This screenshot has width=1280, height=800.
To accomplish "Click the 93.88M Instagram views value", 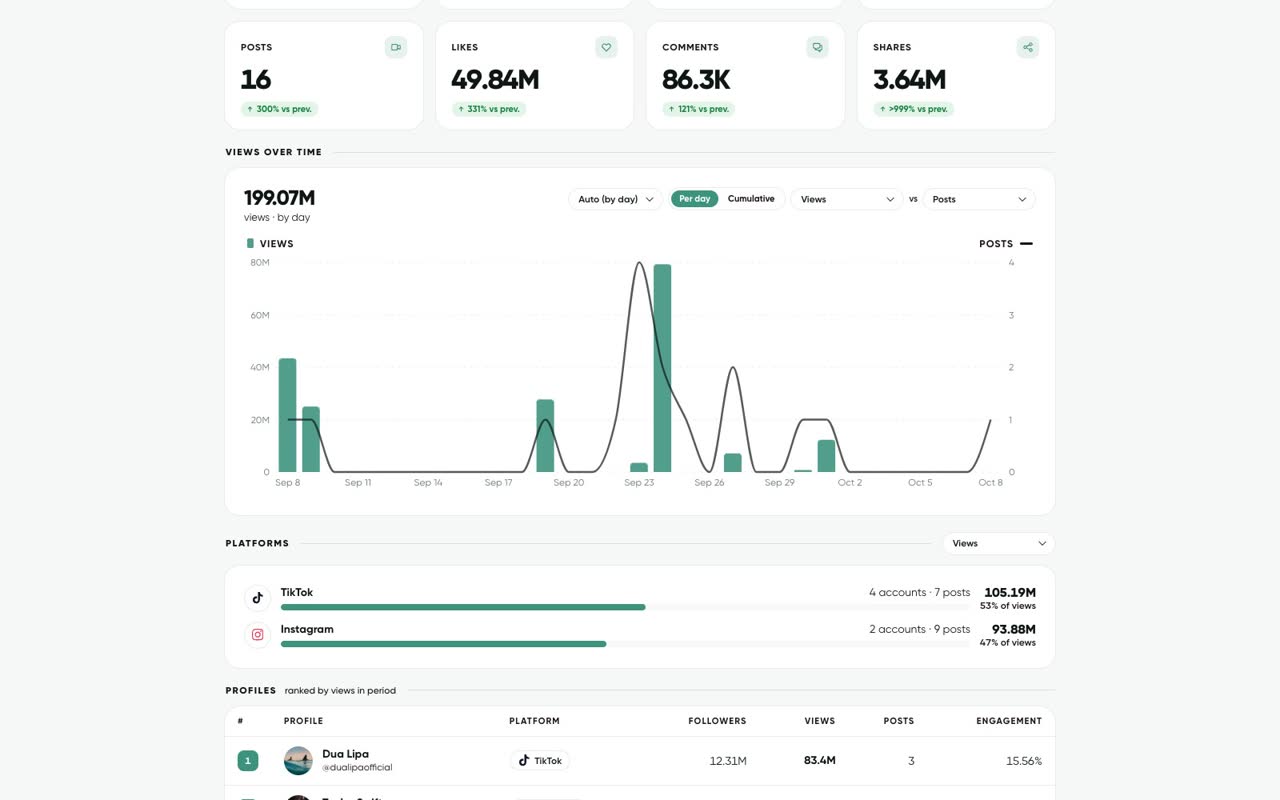I will point(1013,629).
